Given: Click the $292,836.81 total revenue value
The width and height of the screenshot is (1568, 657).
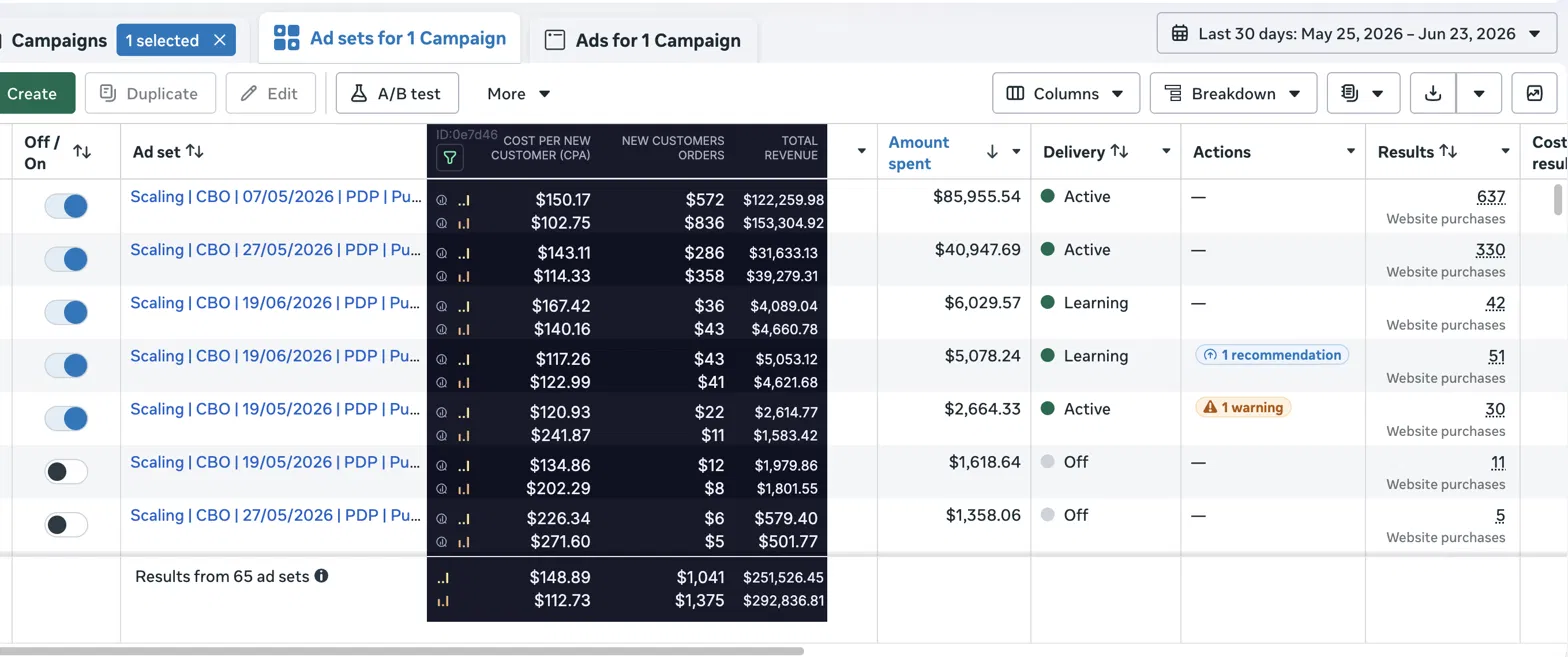Looking at the screenshot, I should [x=784, y=601].
